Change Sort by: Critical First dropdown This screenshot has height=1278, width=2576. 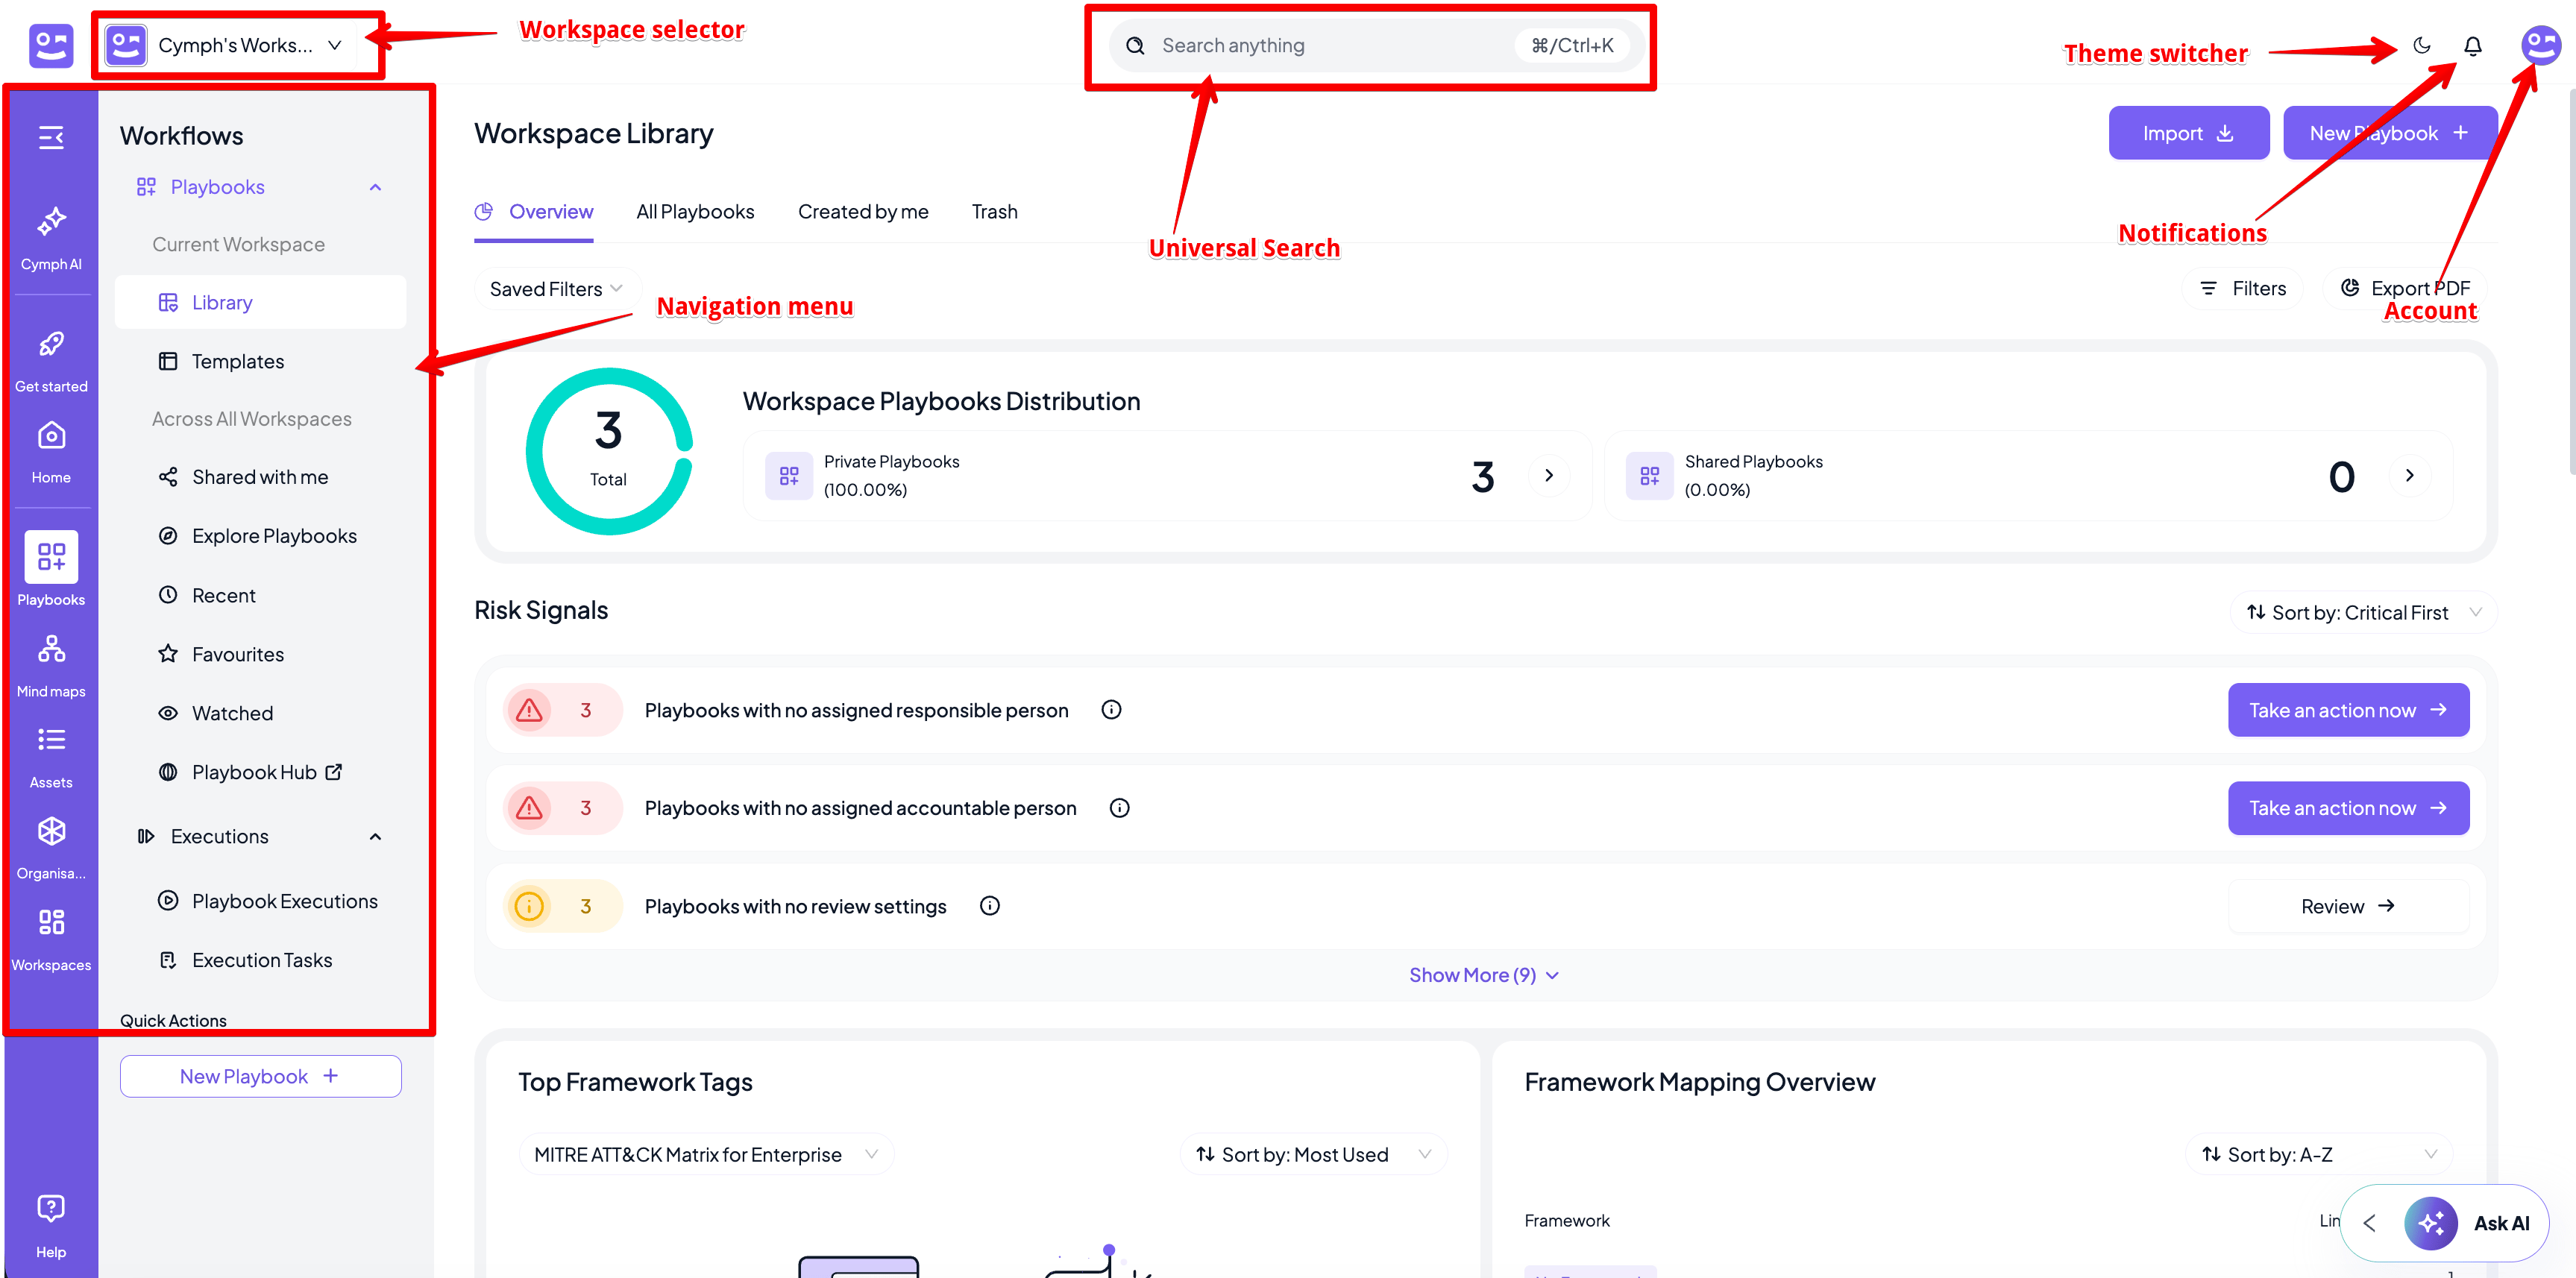(x=2364, y=612)
